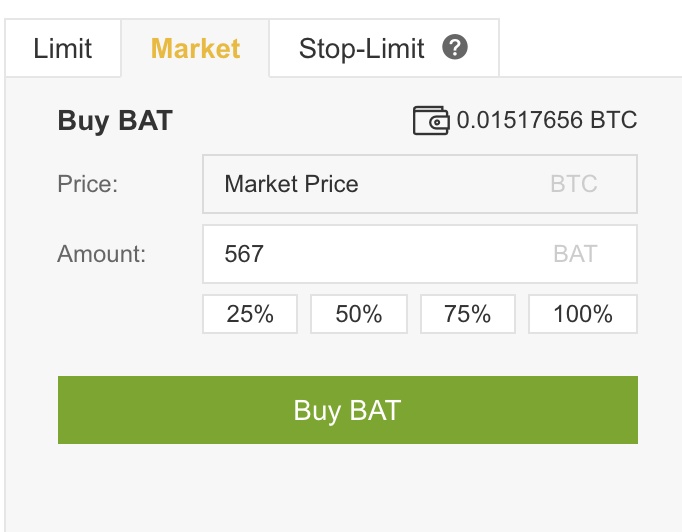Click the wallet icon beside the balance

[x=431, y=121]
